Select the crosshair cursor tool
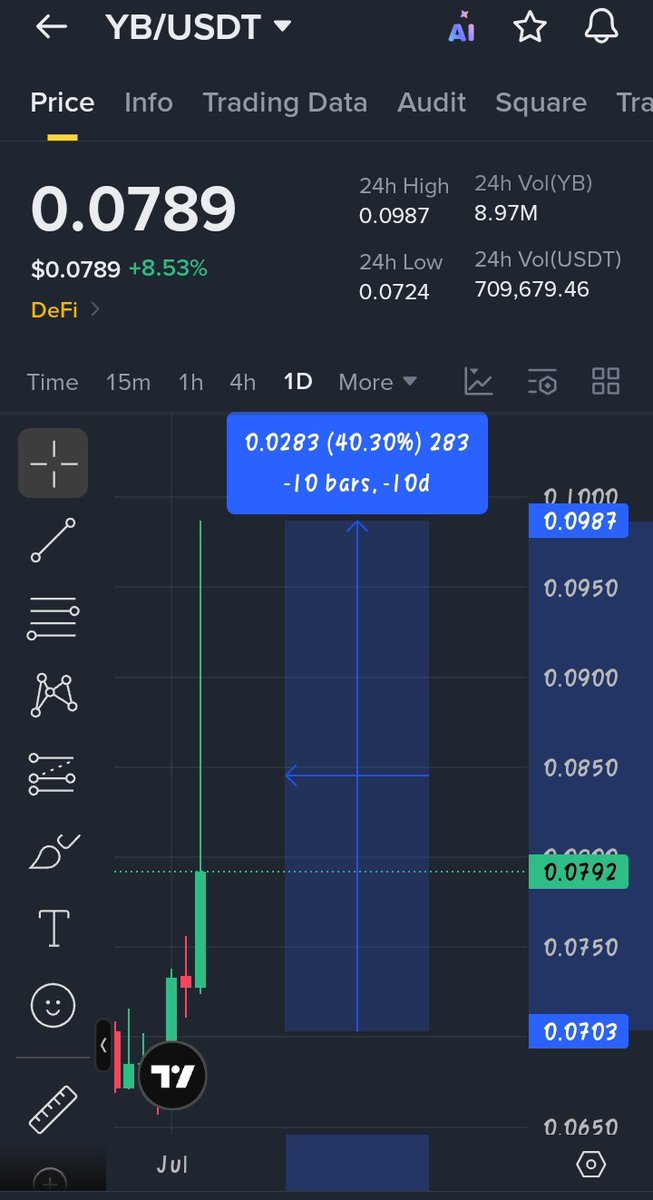Viewport: 653px width, 1200px height. click(x=53, y=463)
